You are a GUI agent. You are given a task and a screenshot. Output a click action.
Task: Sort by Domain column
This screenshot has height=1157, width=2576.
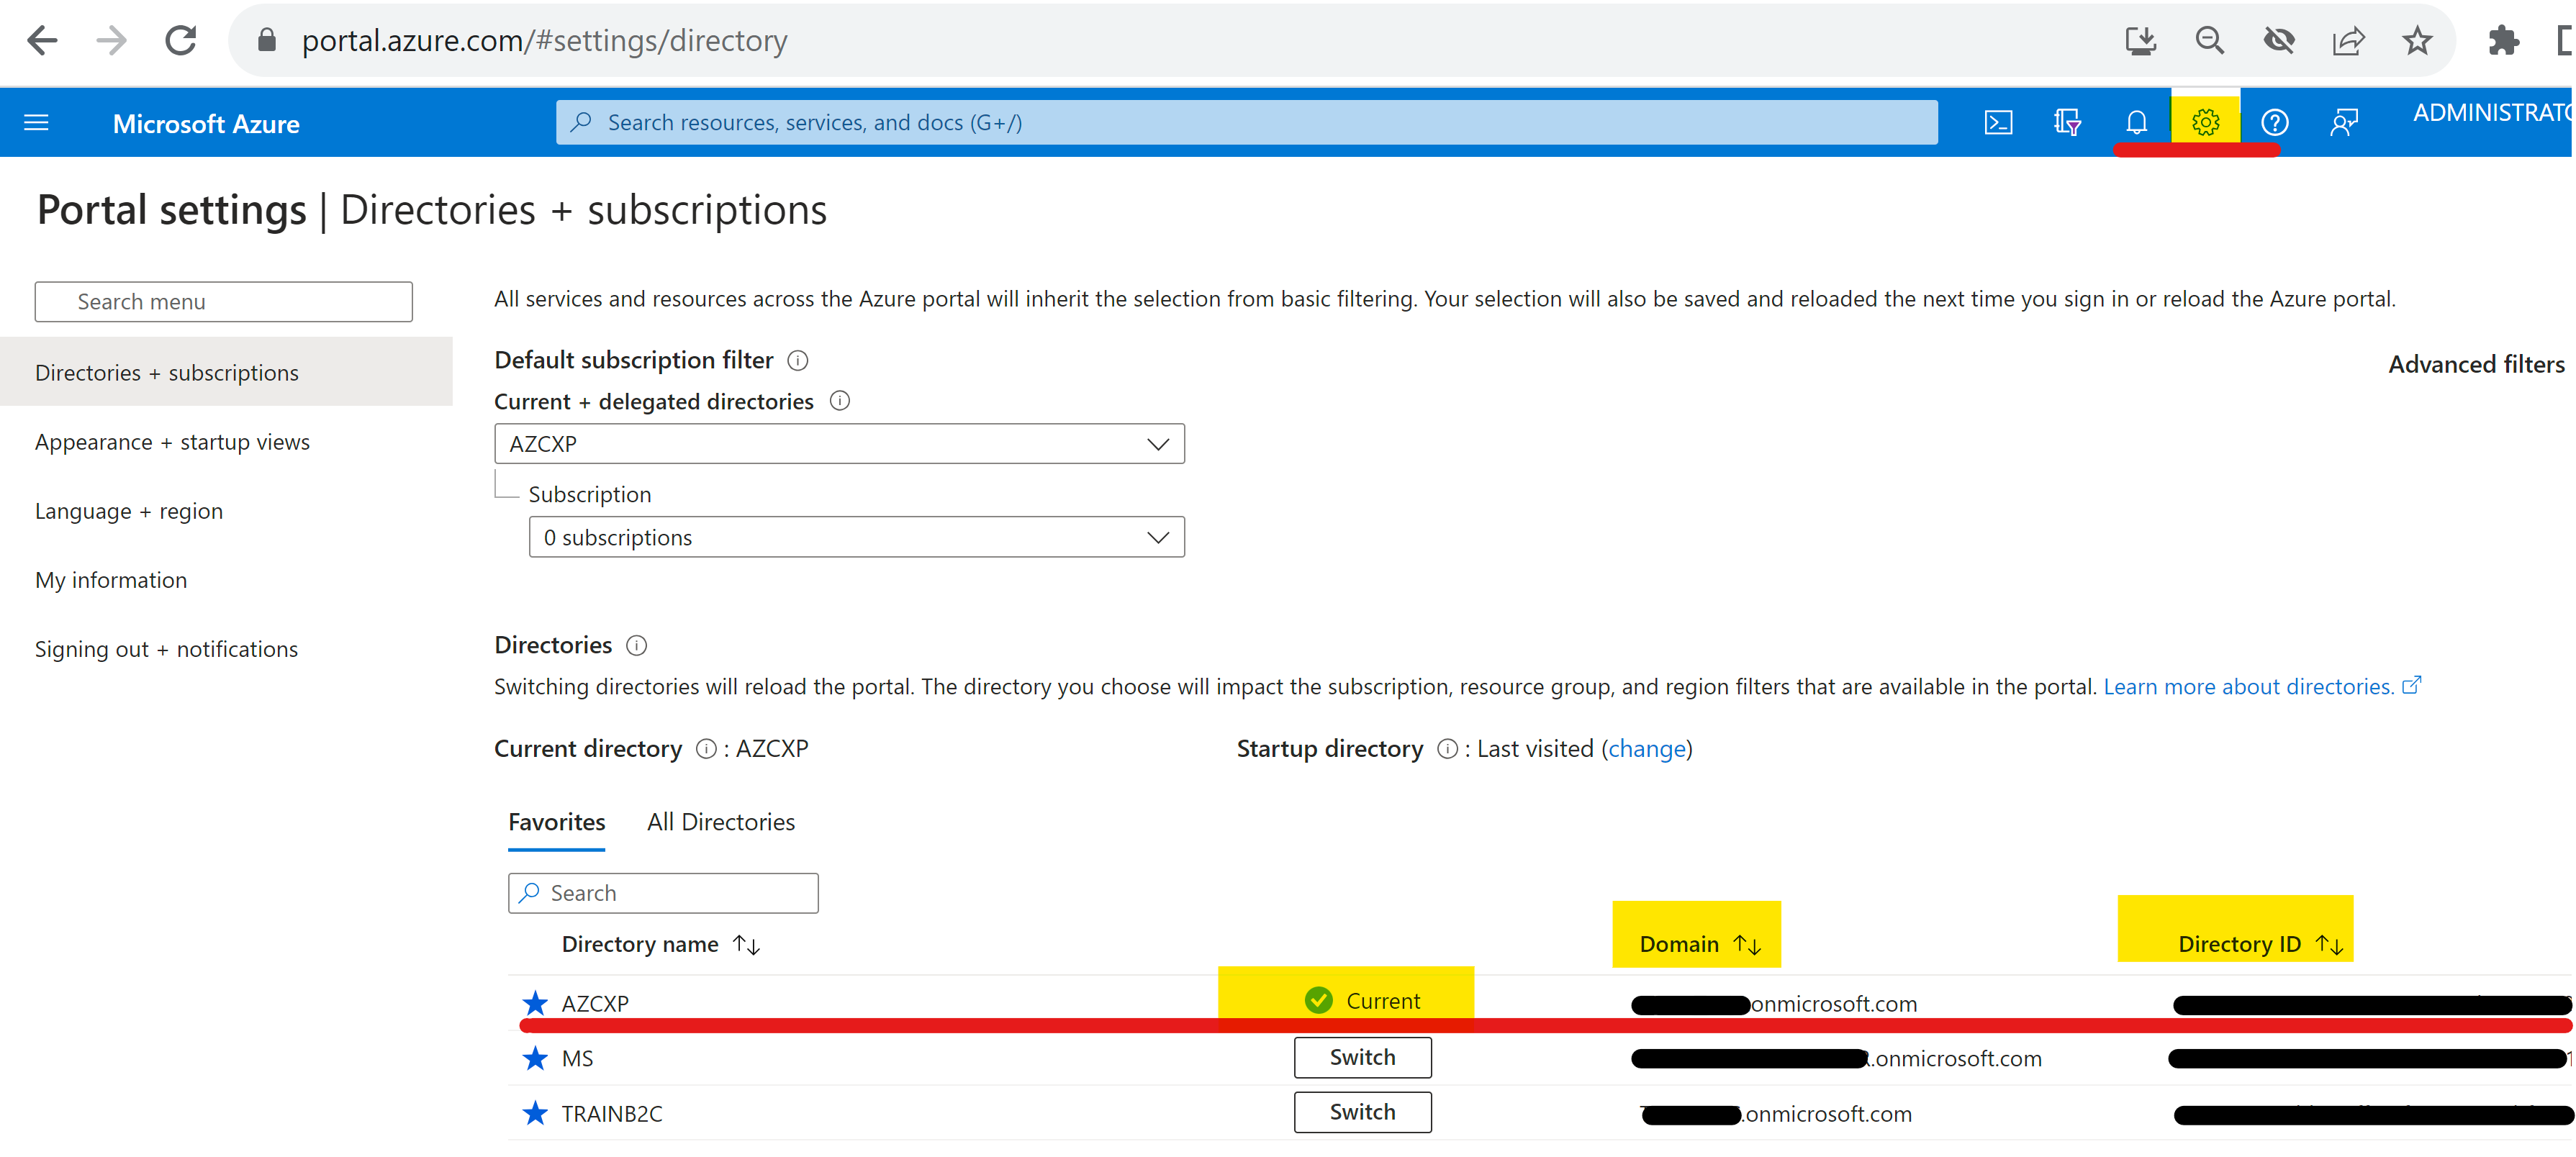point(1699,945)
